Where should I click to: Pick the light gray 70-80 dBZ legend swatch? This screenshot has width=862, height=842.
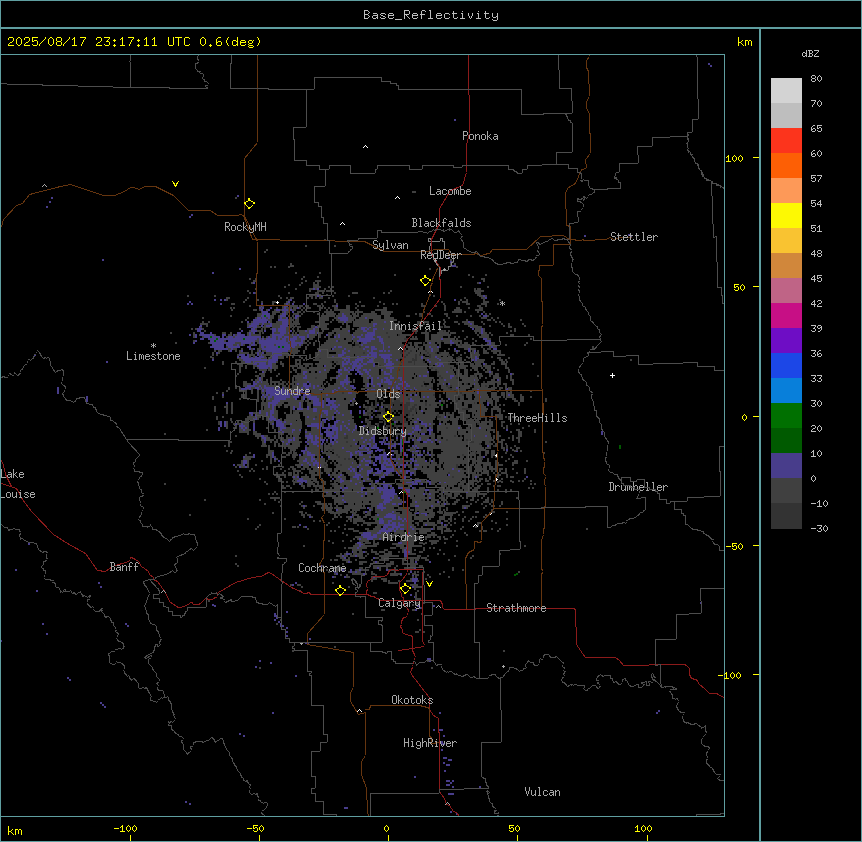tap(786, 90)
